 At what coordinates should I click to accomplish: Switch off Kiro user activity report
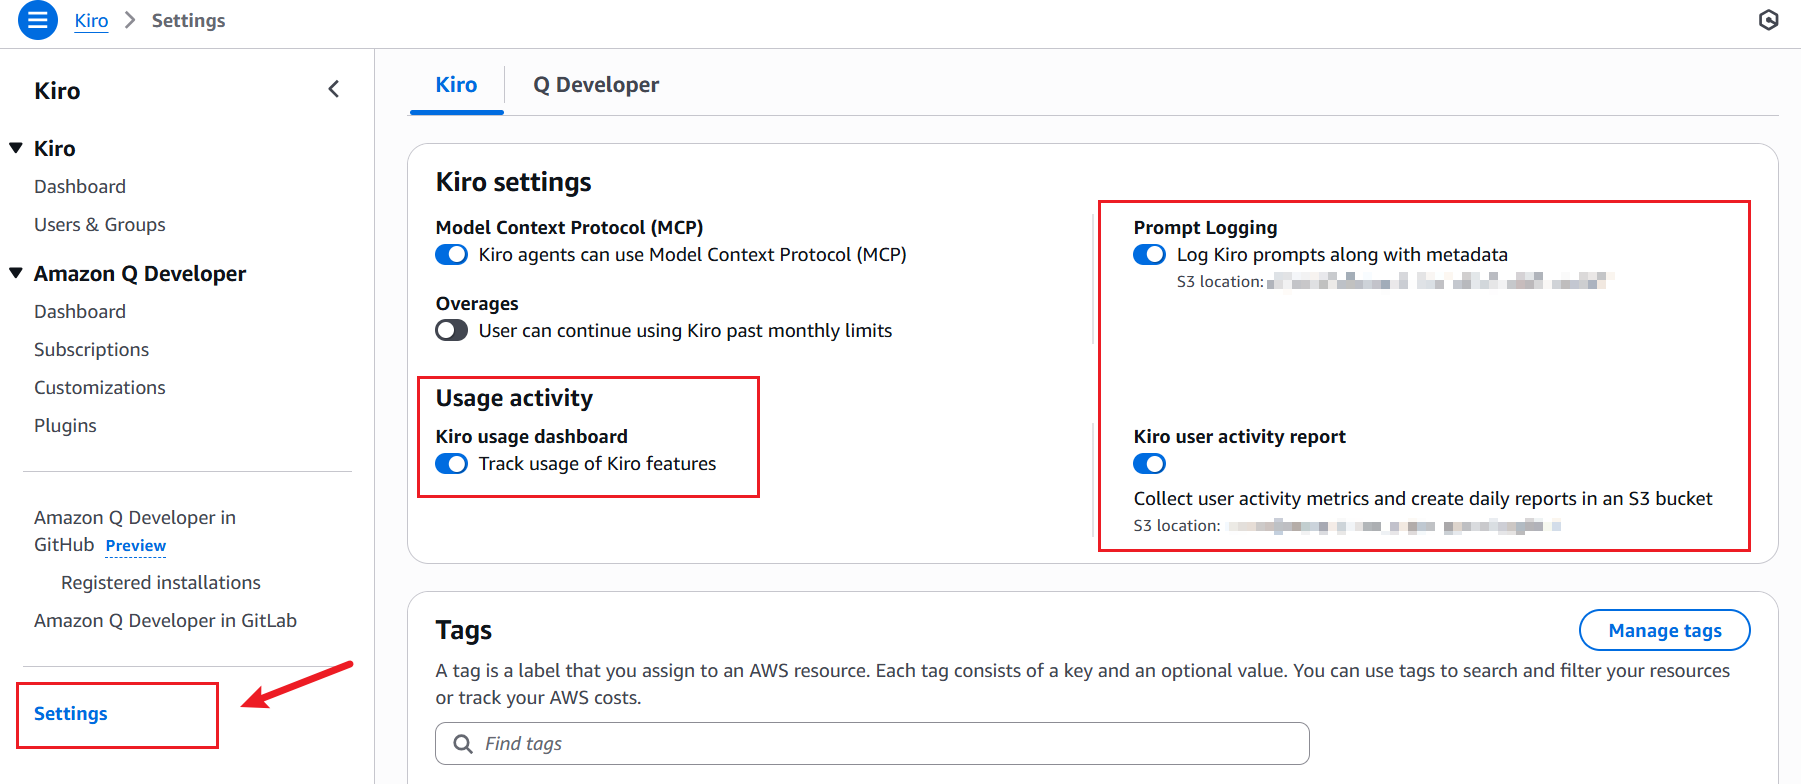[x=1149, y=464]
